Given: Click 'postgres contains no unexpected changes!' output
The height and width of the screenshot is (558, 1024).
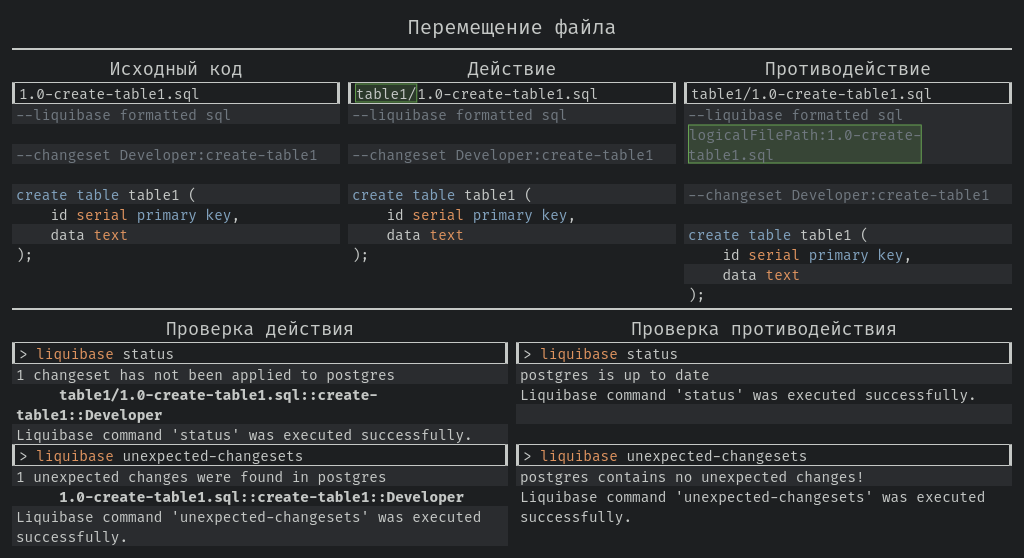Looking at the screenshot, I should [x=692, y=477].
